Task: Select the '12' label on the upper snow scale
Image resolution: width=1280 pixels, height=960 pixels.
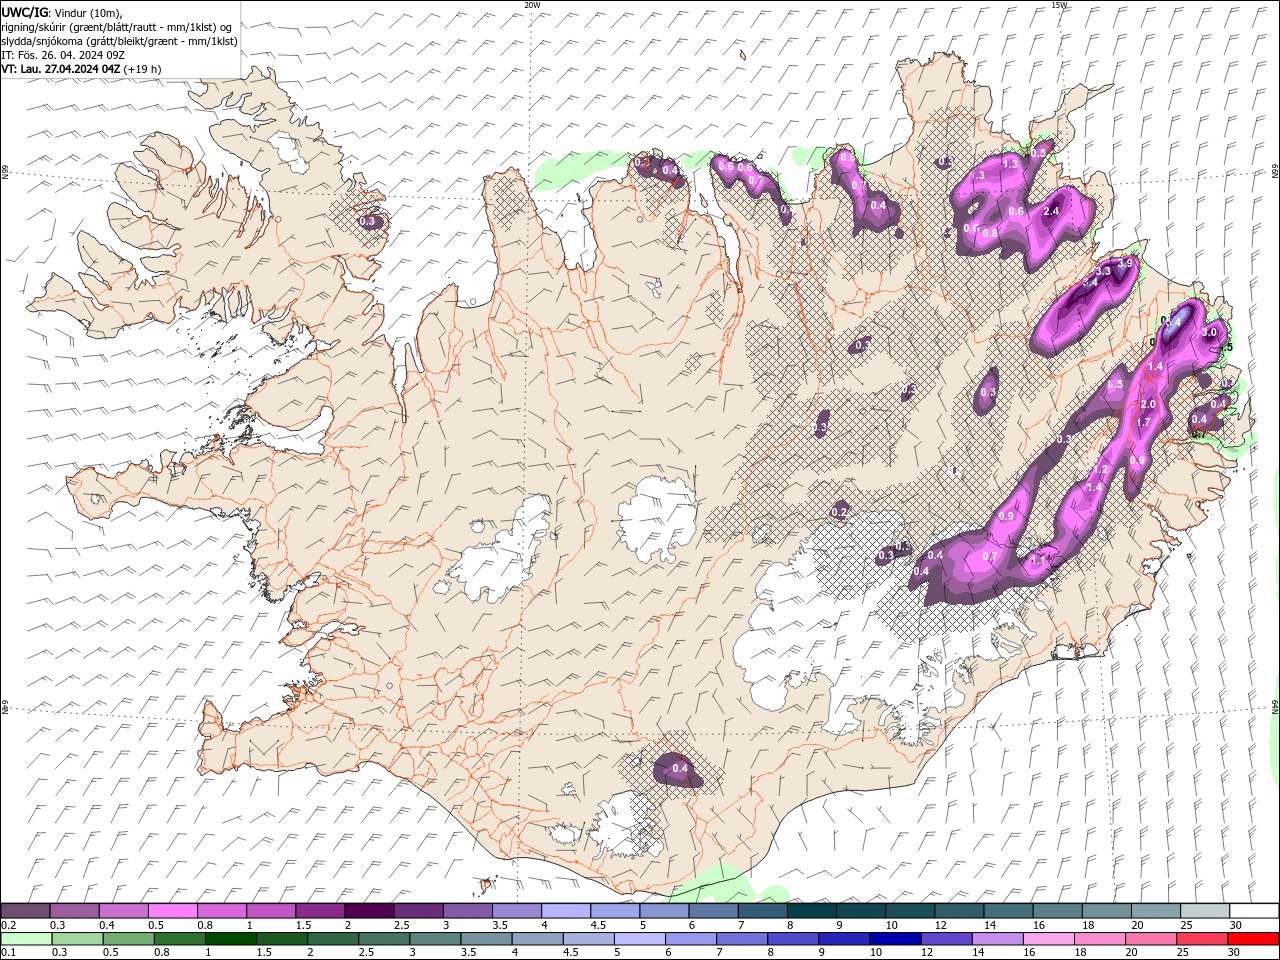Action: click(941, 926)
